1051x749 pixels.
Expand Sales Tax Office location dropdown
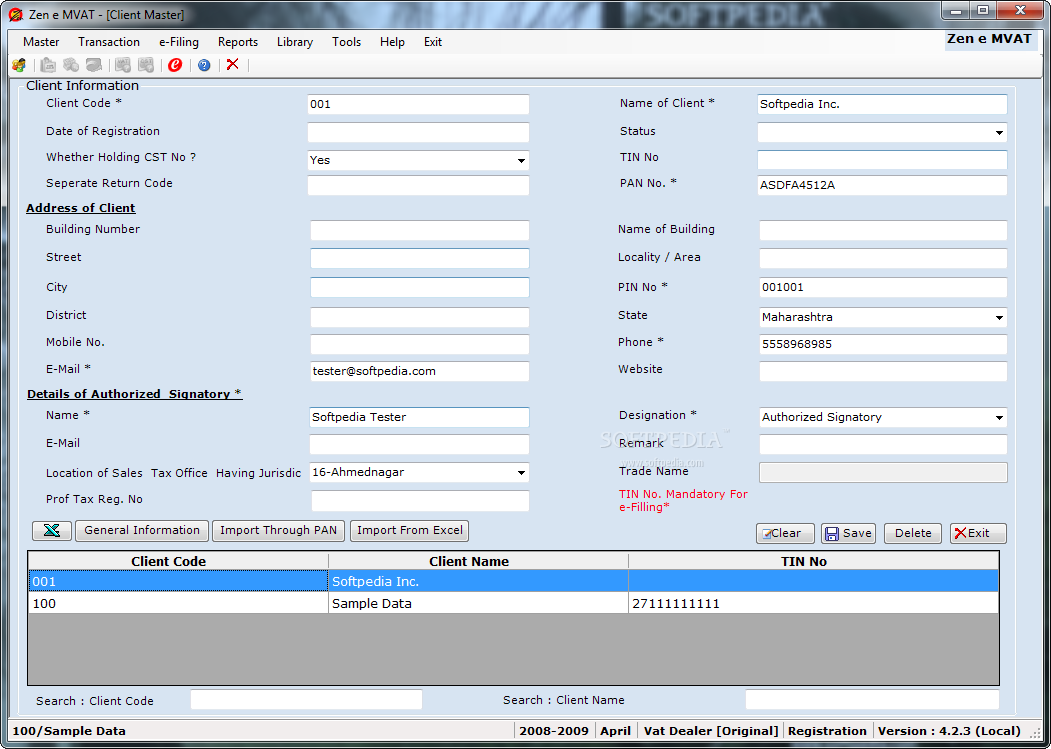[x=521, y=472]
